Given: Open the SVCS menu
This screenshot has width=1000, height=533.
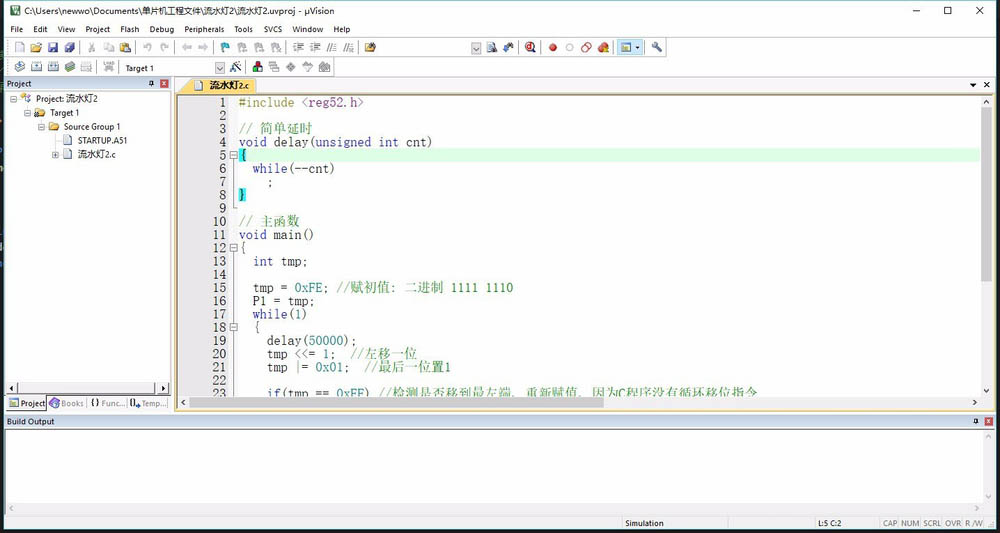Looking at the screenshot, I should coord(273,29).
